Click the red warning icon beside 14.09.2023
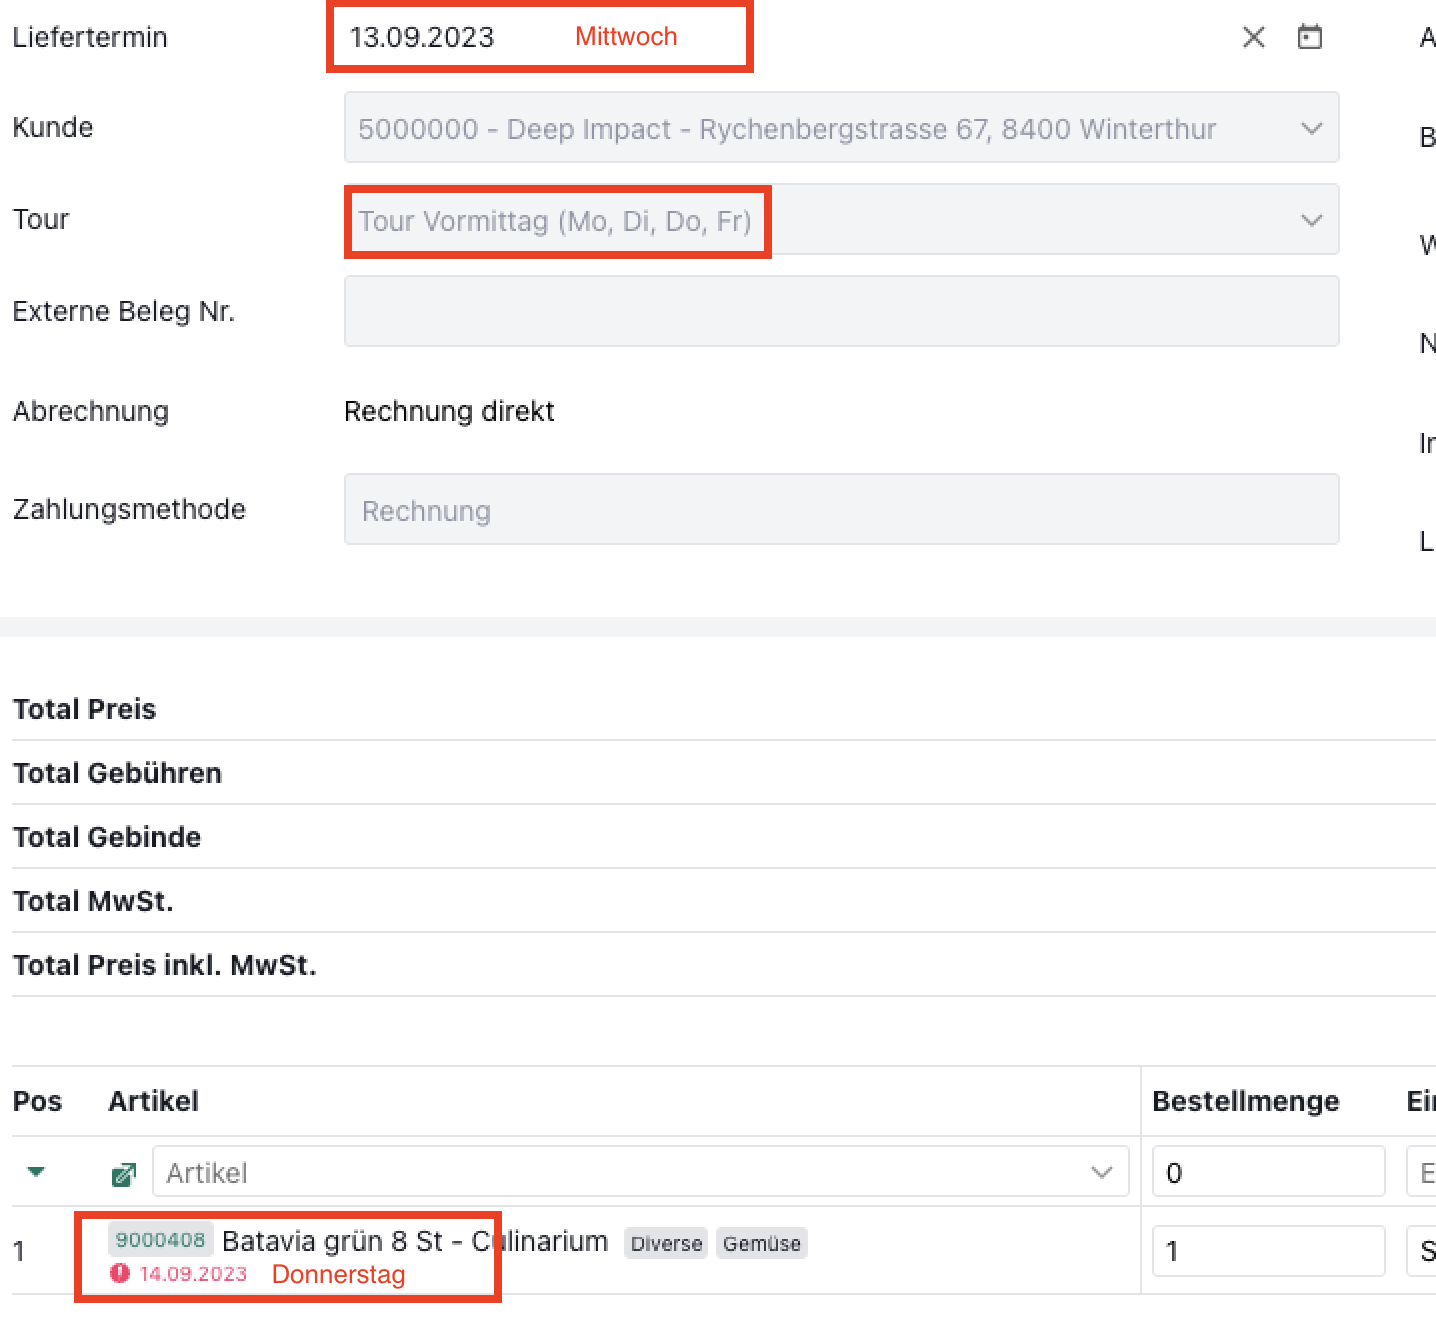This screenshot has height=1334, width=1436. (120, 1273)
